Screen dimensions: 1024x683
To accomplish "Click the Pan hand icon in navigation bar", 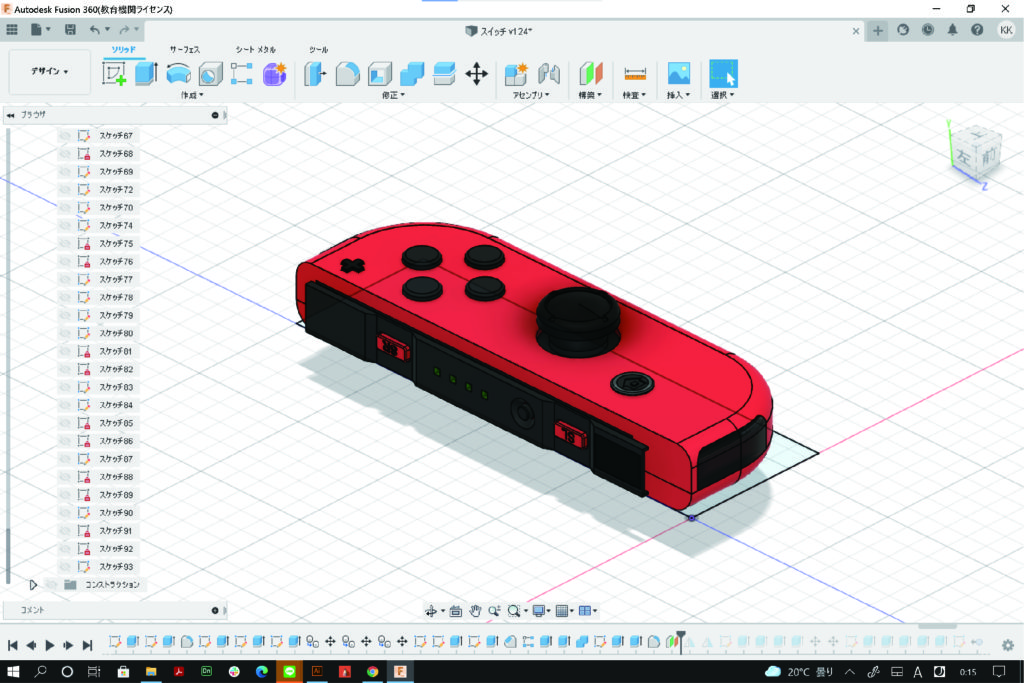I will pyautogui.click(x=476, y=611).
